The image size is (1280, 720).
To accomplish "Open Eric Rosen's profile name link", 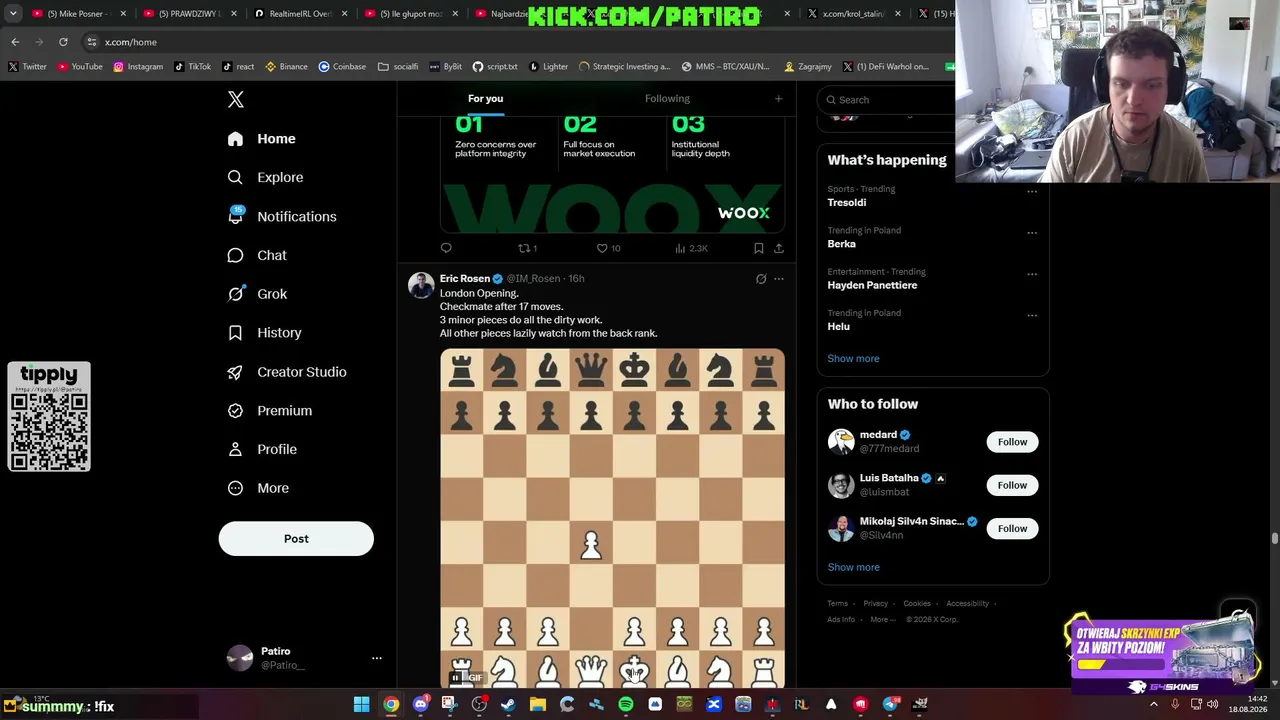I will pos(465,278).
